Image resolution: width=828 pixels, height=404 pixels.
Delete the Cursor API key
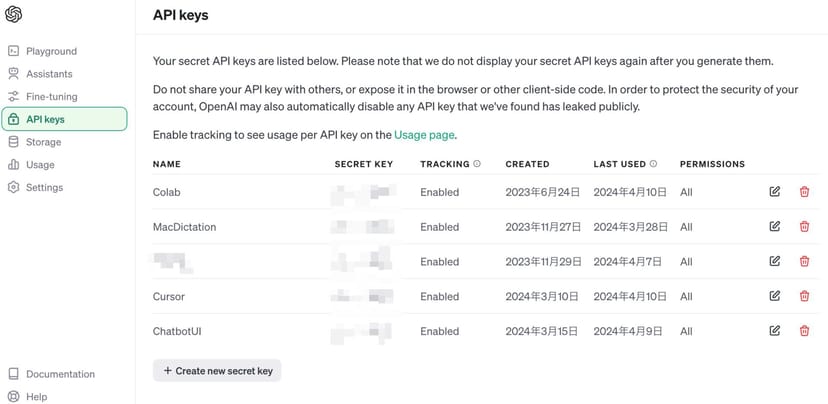pyautogui.click(x=805, y=296)
